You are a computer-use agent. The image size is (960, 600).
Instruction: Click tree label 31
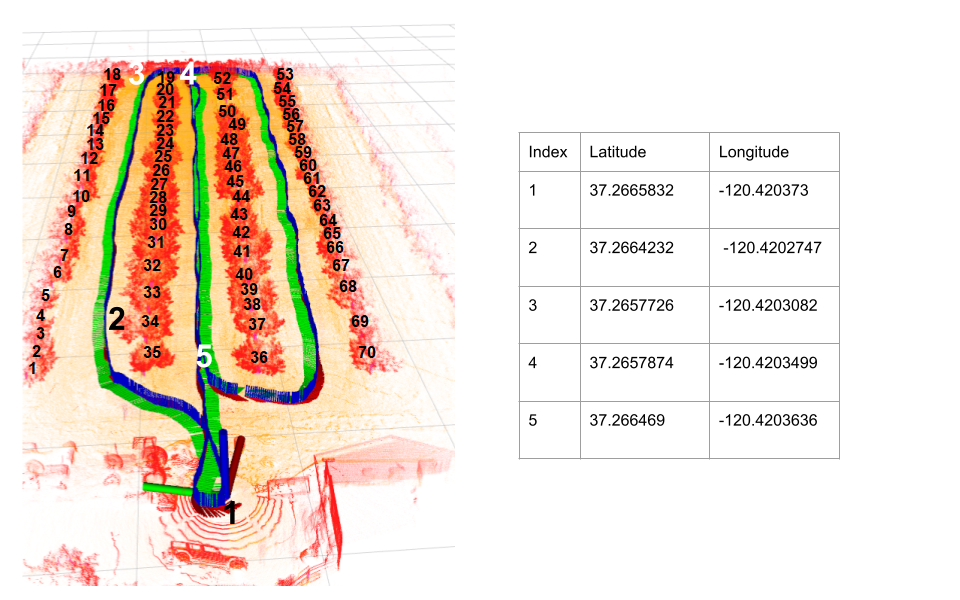[156, 242]
